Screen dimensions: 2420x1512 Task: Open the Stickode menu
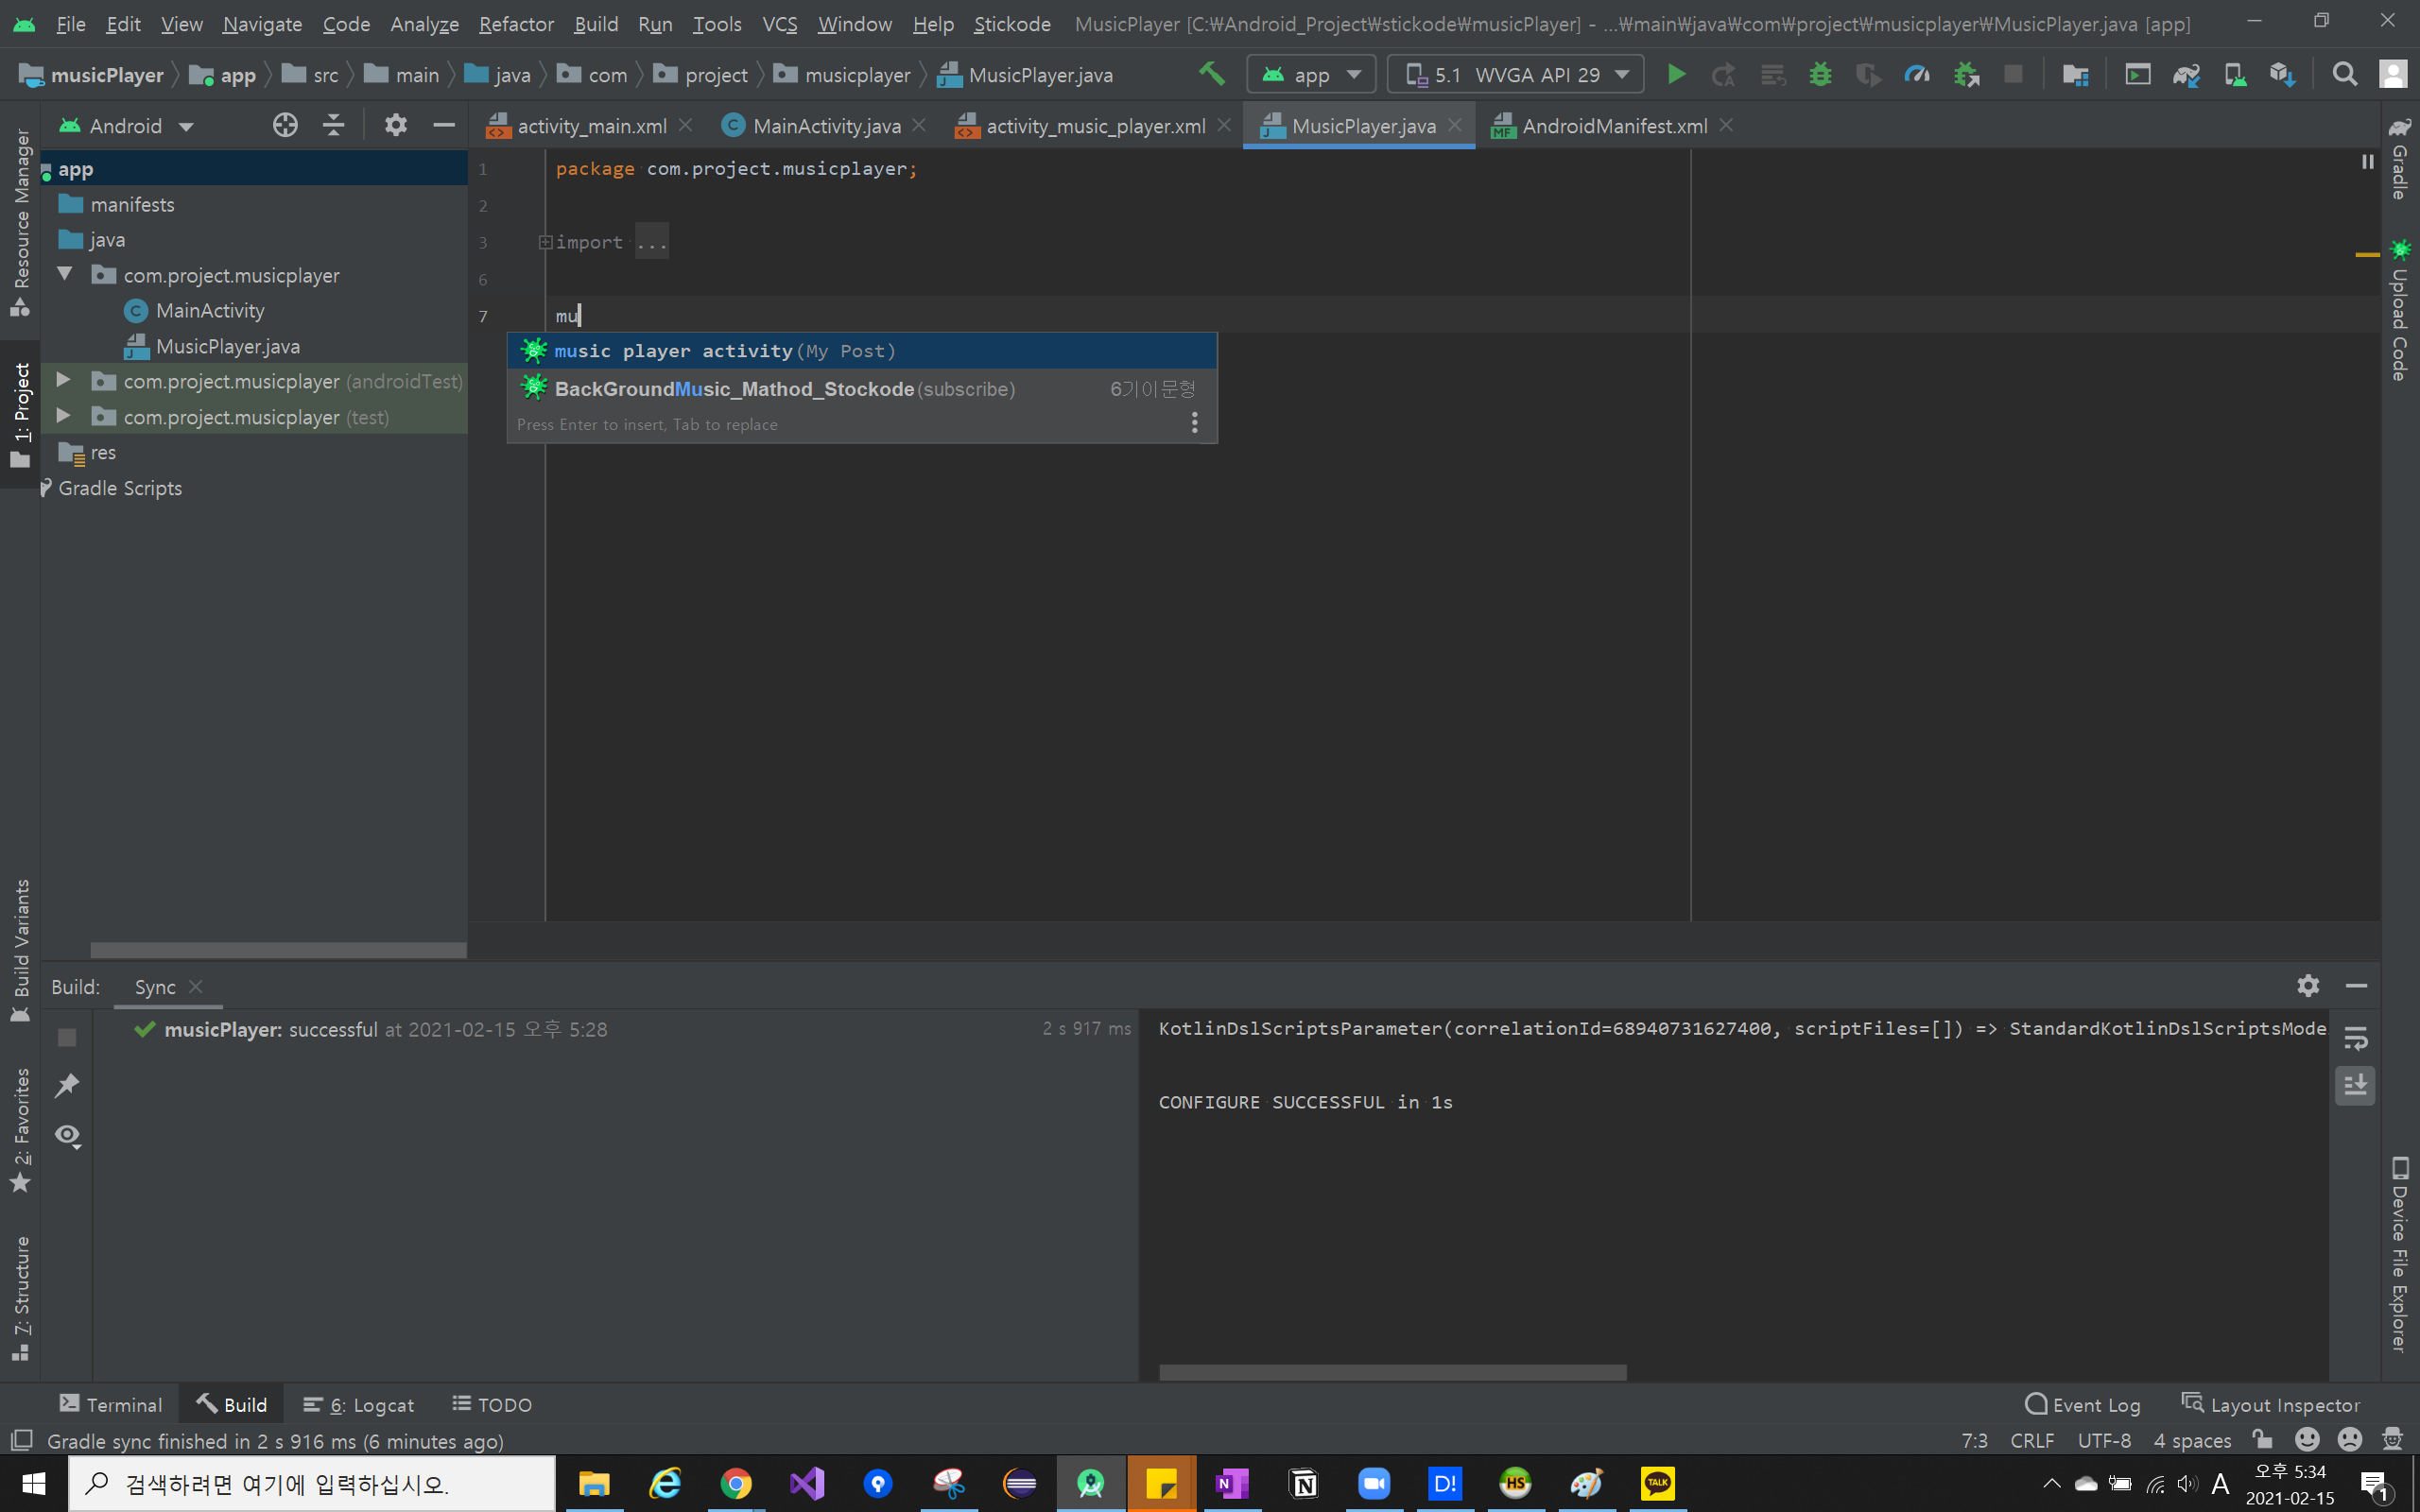(x=1011, y=24)
